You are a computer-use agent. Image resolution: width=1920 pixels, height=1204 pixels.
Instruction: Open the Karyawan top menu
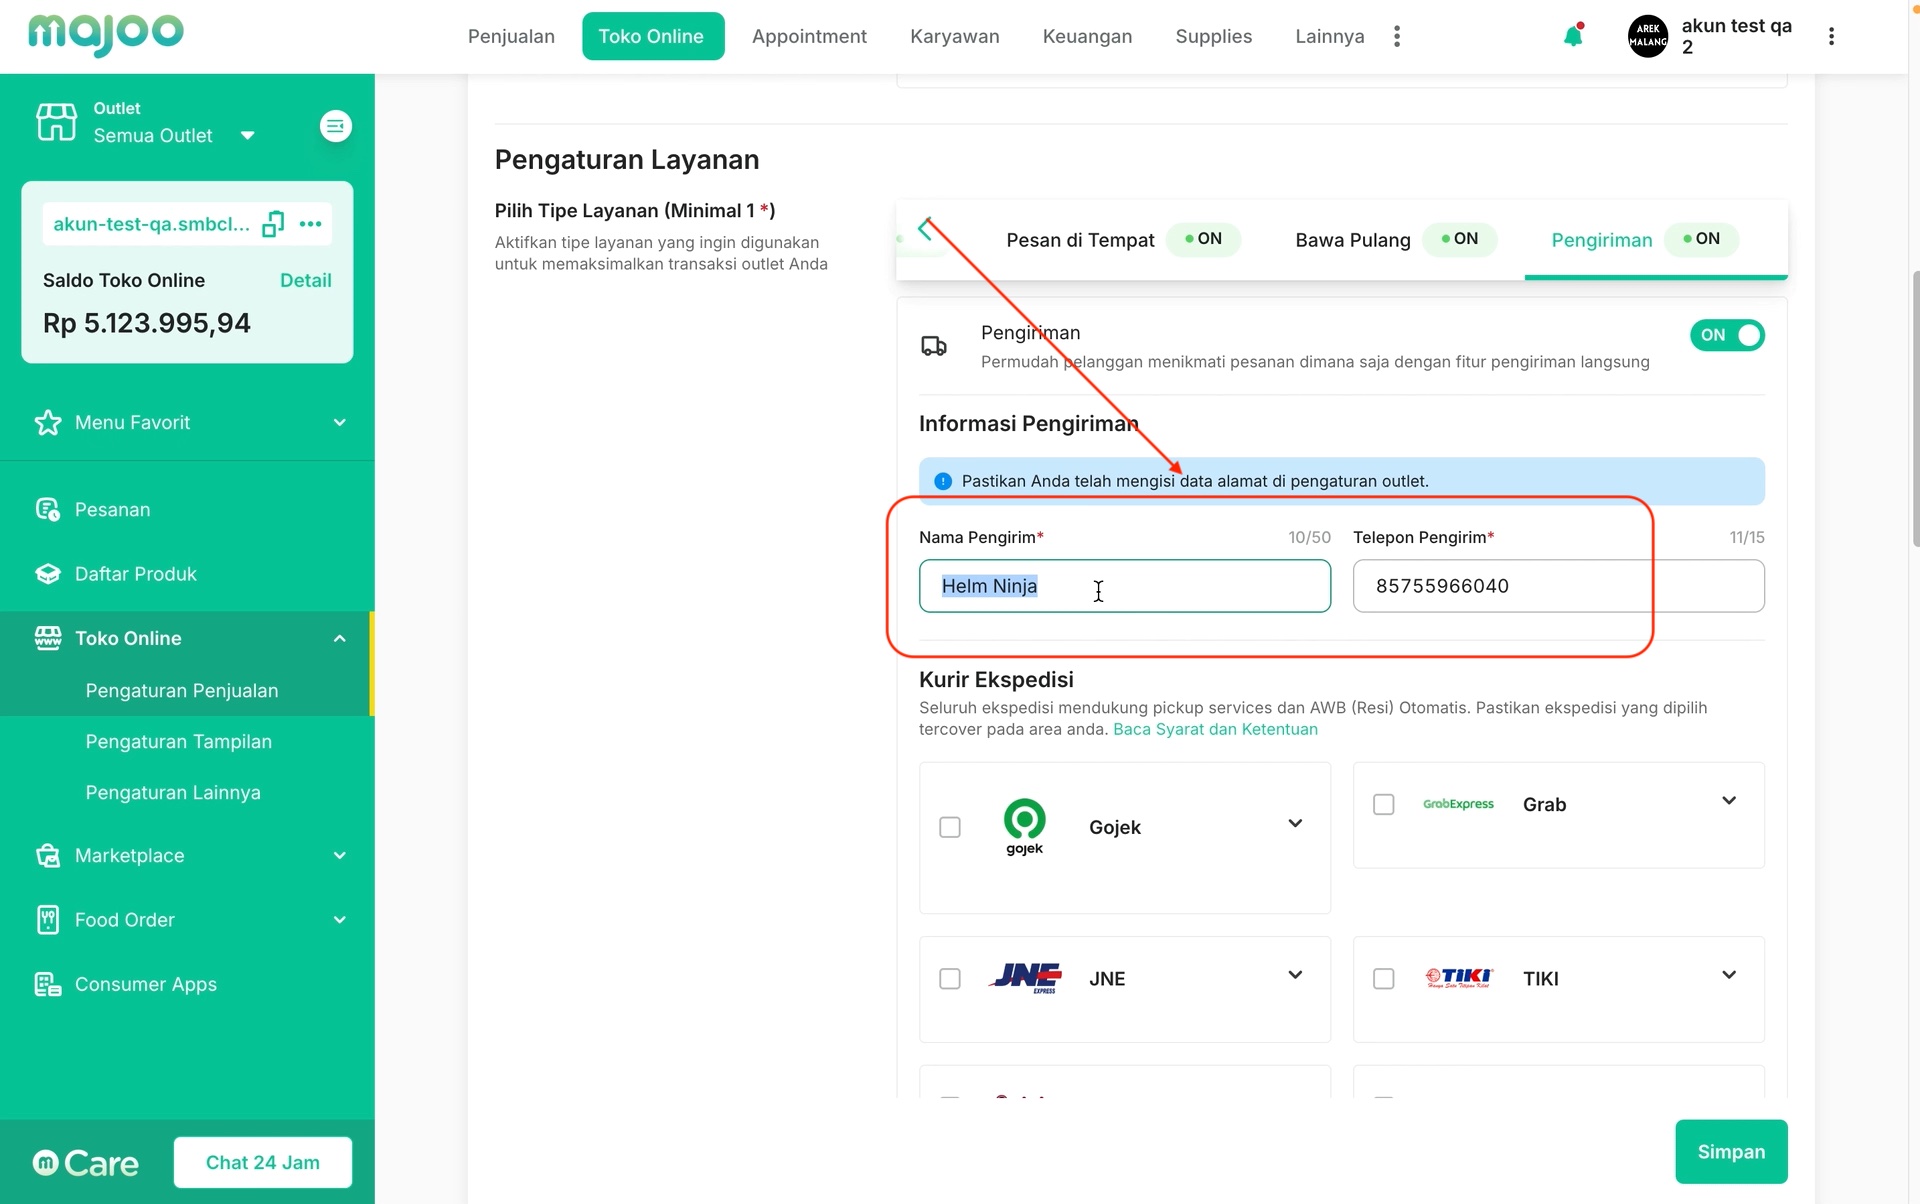954,36
